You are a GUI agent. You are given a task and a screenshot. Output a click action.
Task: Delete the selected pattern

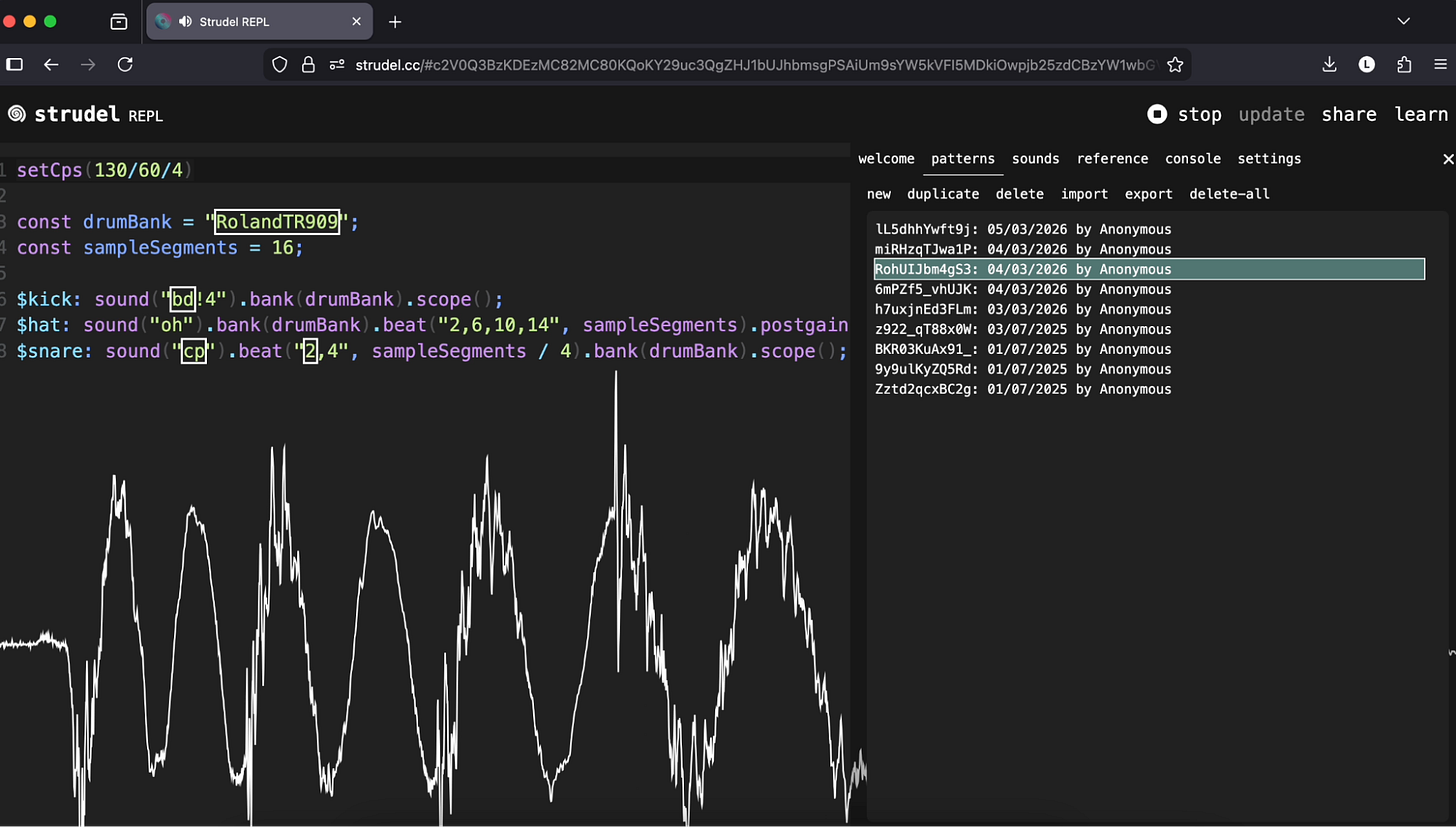pyautogui.click(x=1020, y=194)
